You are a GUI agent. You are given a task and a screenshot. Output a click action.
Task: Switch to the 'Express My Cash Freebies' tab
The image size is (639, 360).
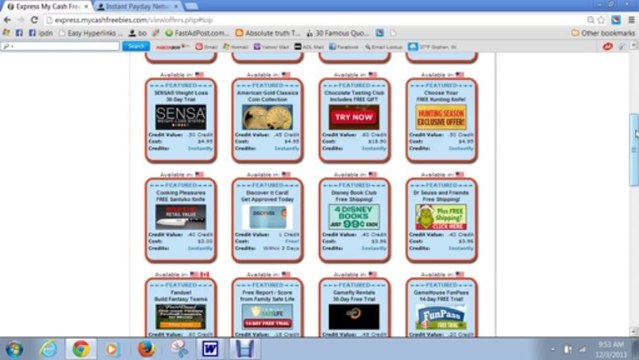pyautogui.click(x=47, y=7)
